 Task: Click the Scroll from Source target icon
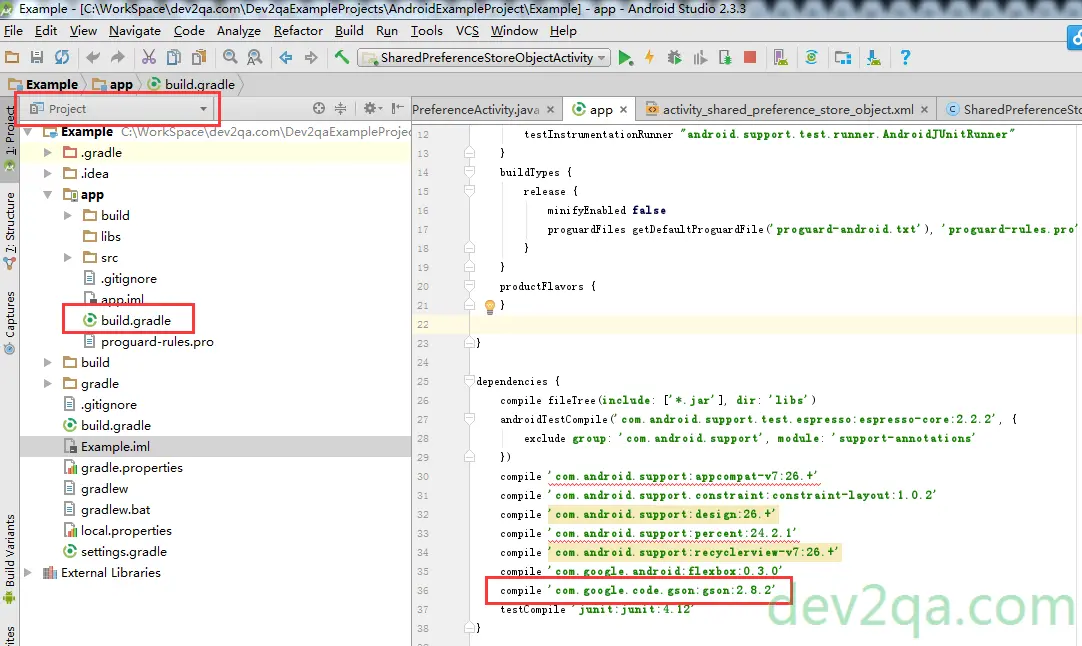[x=318, y=108]
